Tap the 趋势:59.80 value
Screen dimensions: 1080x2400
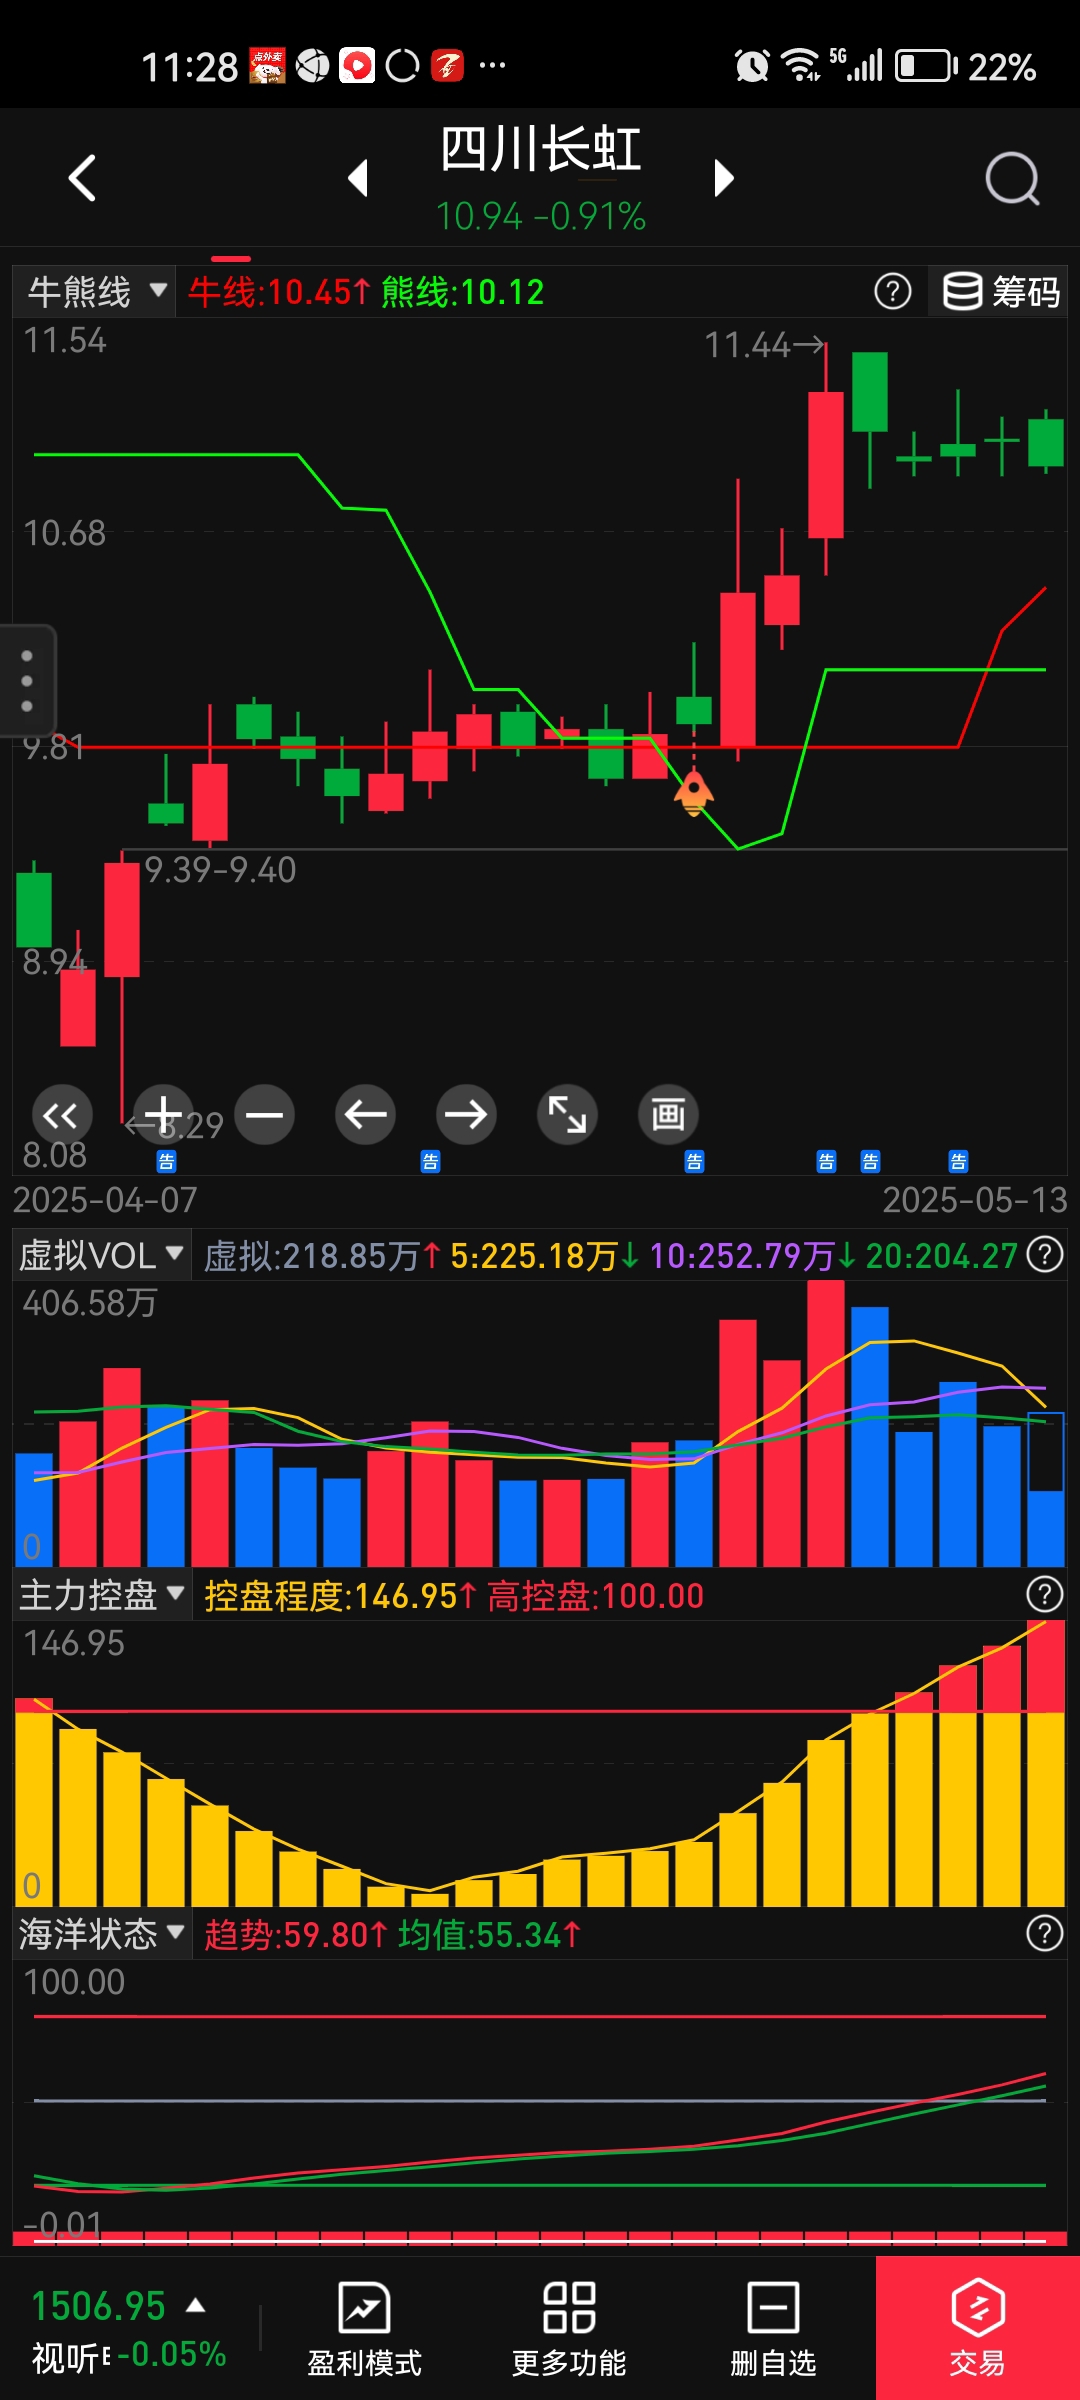point(295,1935)
